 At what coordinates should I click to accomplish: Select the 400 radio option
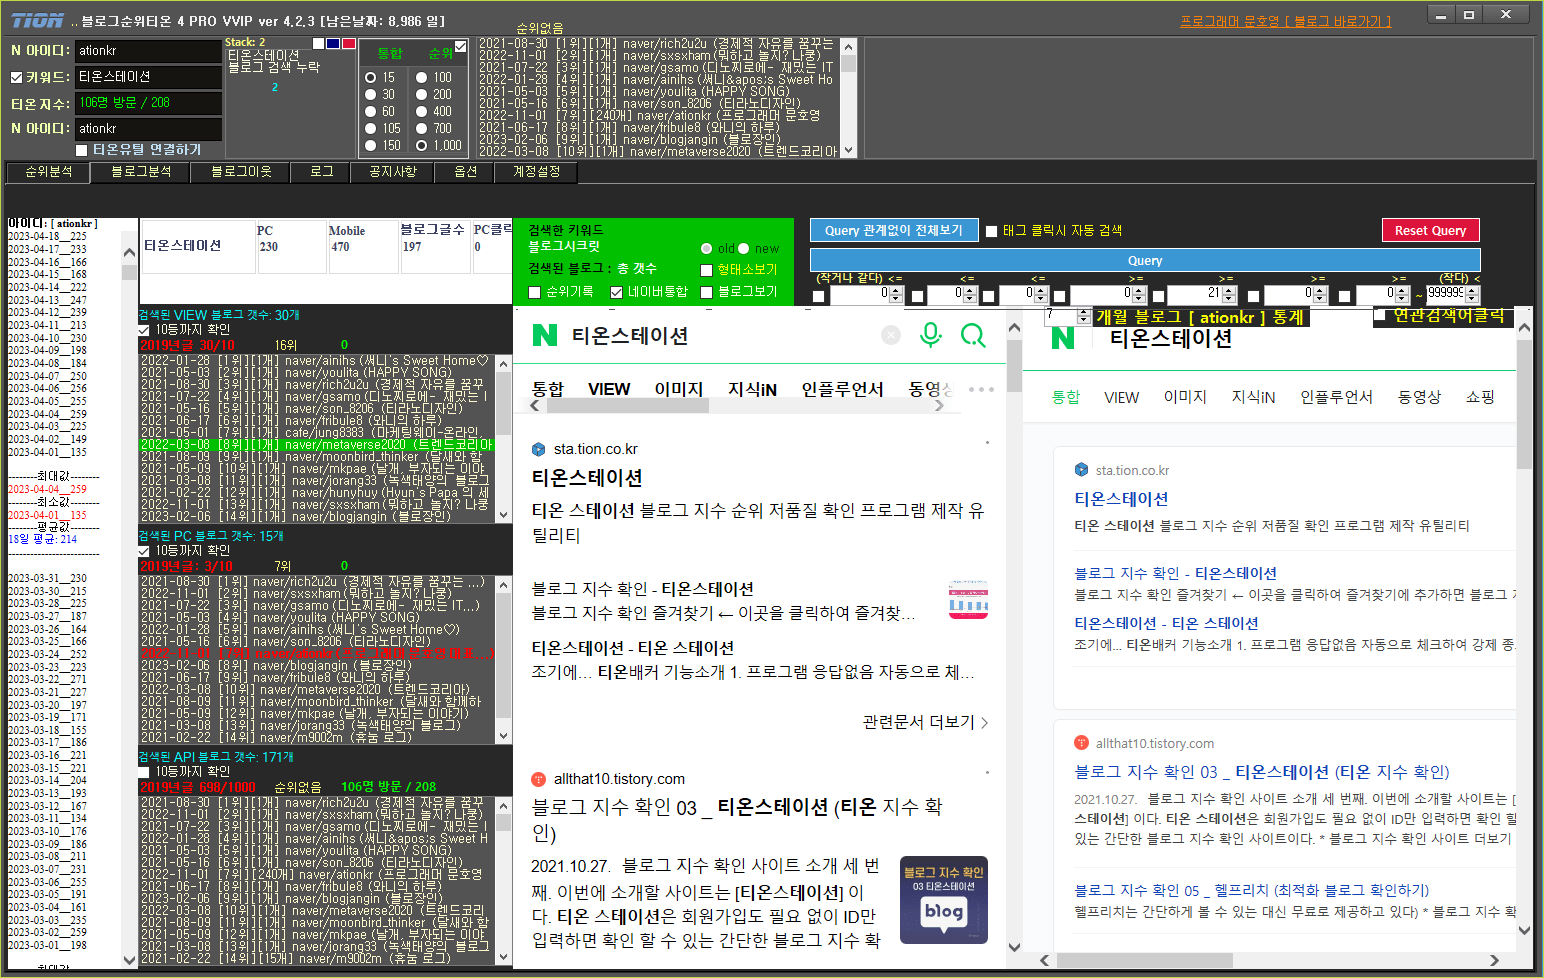(x=422, y=111)
